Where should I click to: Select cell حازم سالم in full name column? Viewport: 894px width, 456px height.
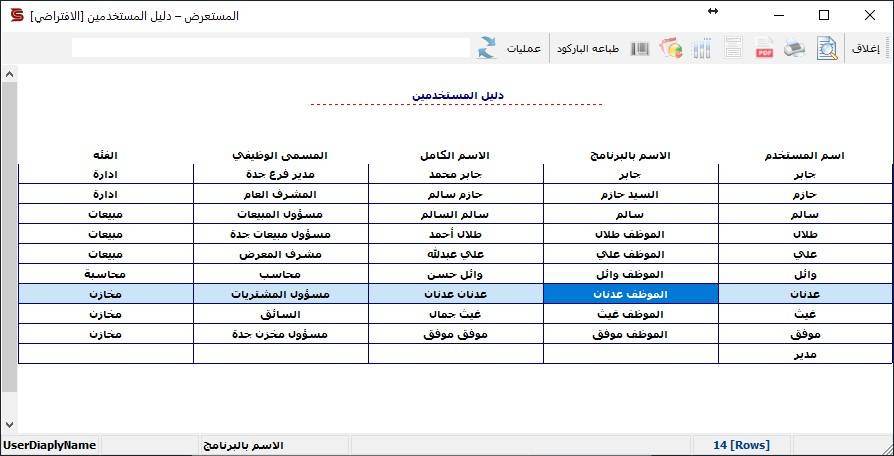[x=456, y=194]
